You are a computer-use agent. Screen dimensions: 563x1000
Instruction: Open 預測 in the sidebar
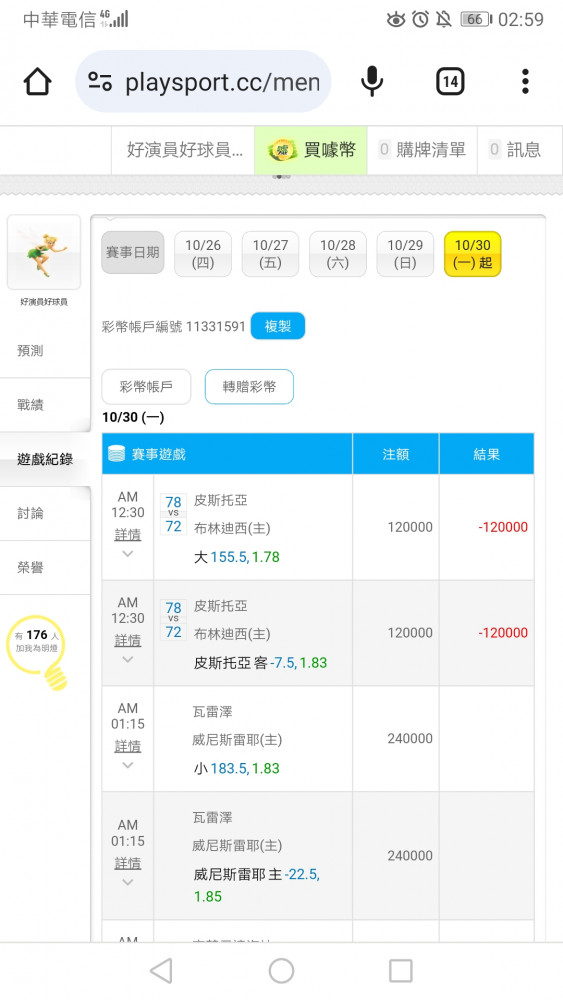(45, 351)
